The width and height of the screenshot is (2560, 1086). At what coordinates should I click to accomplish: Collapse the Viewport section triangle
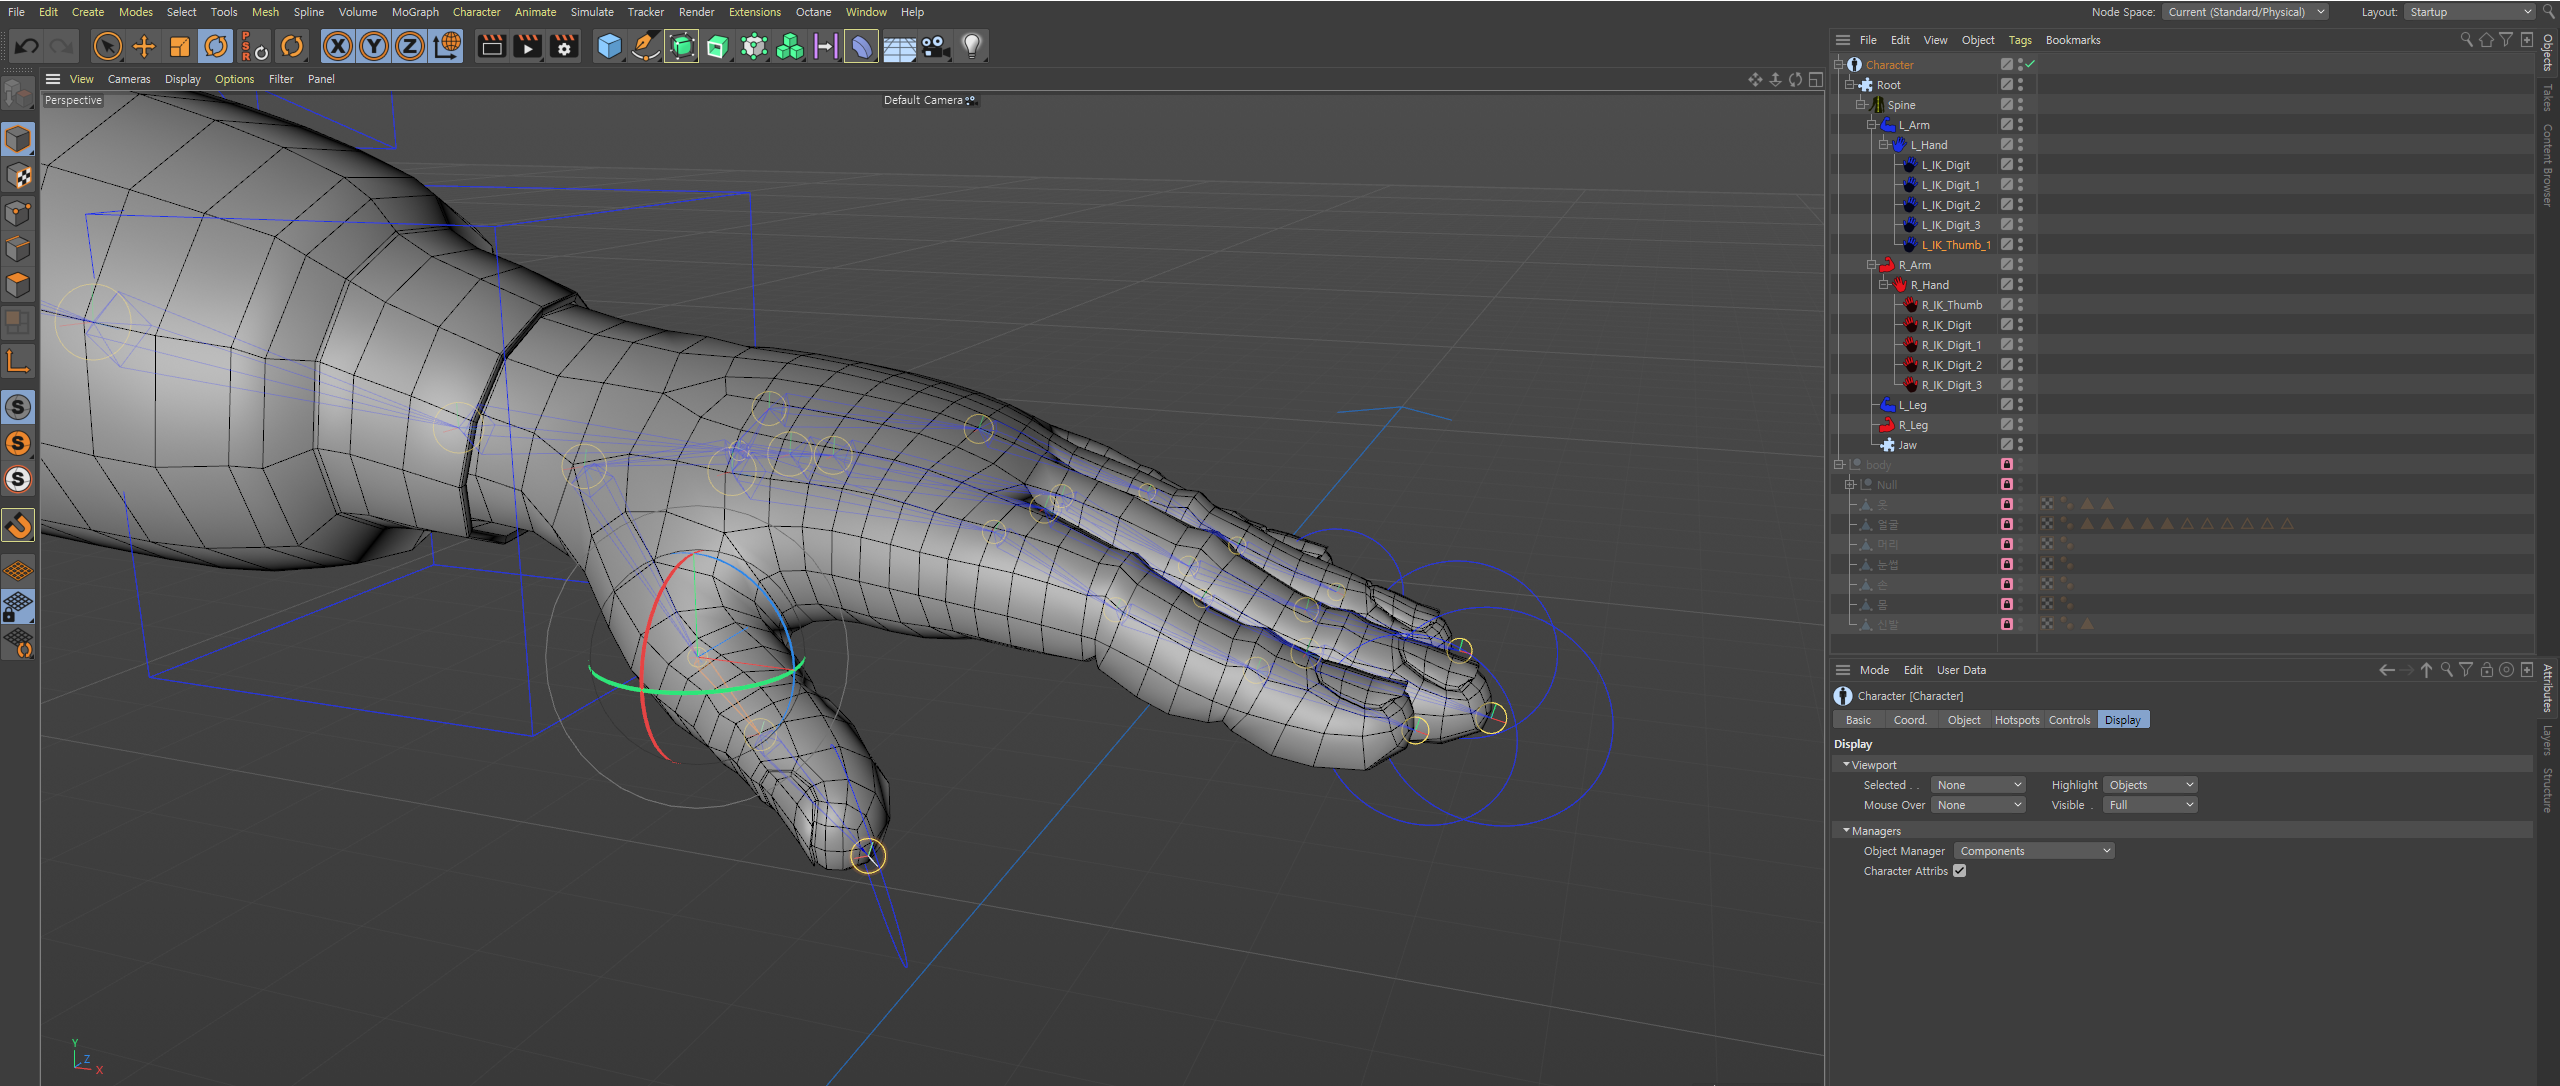click(x=1846, y=764)
